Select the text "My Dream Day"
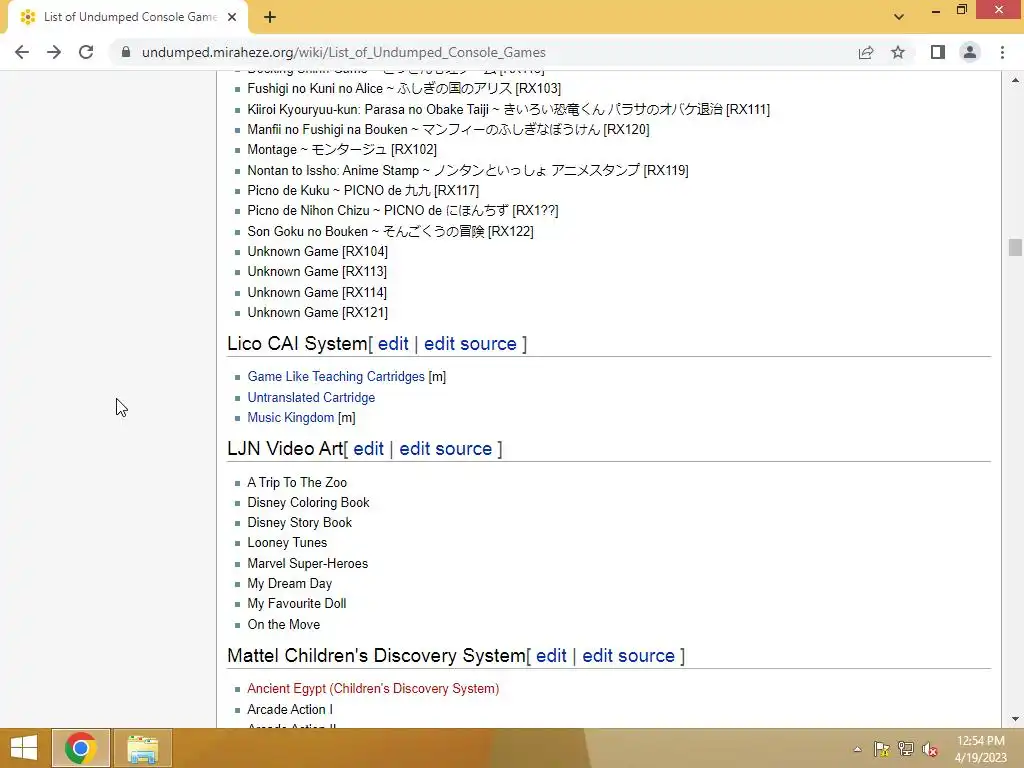This screenshot has width=1024, height=768. coord(289,584)
